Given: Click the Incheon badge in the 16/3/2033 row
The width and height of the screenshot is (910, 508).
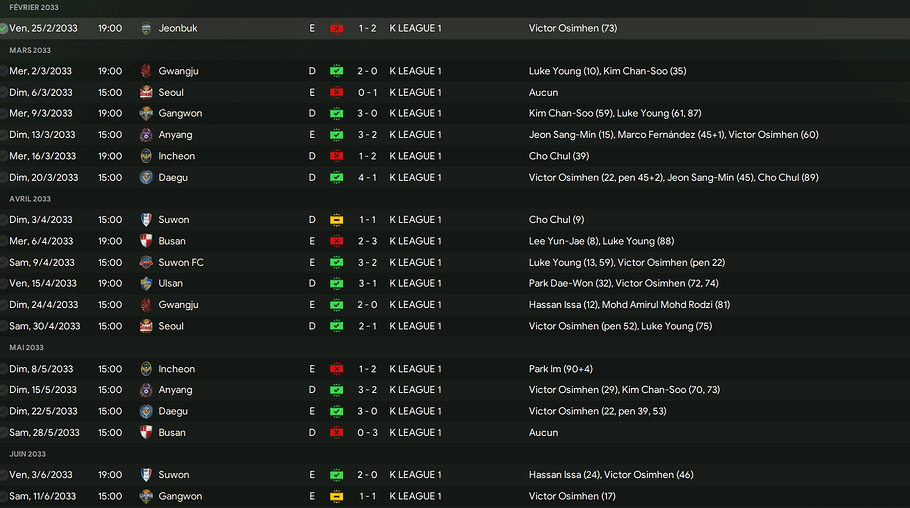Looking at the screenshot, I should pyautogui.click(x=147, y=156).
